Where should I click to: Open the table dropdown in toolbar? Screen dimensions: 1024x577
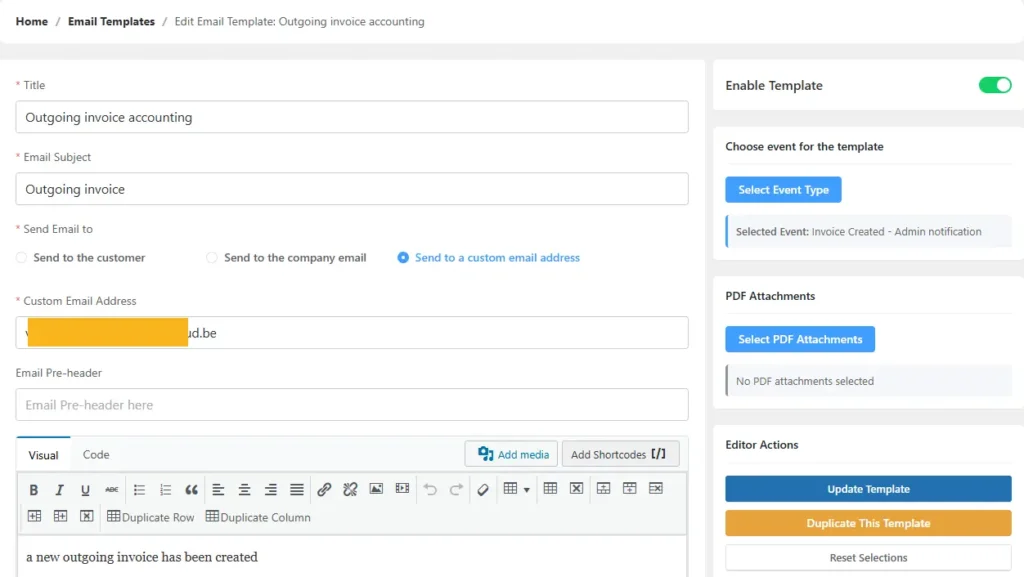[516, 490]
